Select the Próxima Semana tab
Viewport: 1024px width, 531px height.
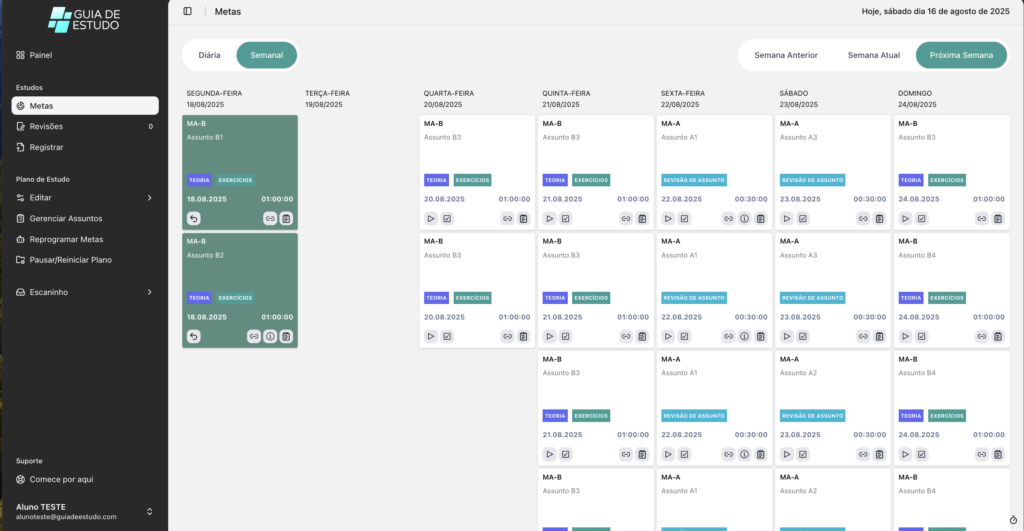tap(961, 55)
